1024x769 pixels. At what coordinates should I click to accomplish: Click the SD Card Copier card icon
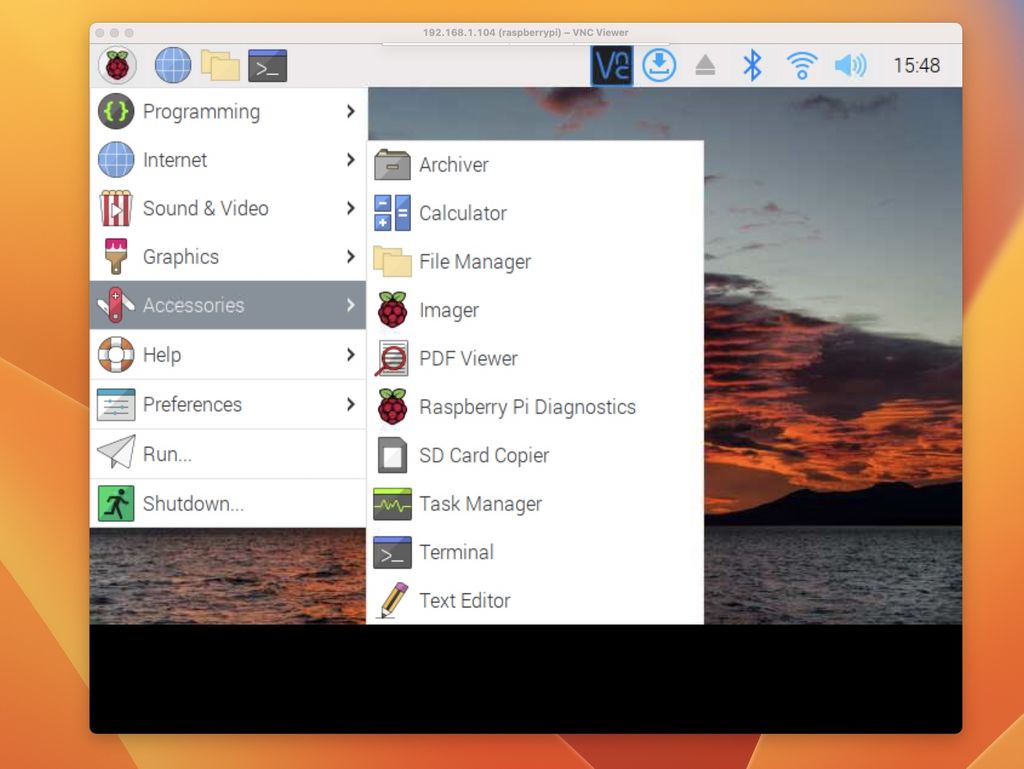point(392,455)
